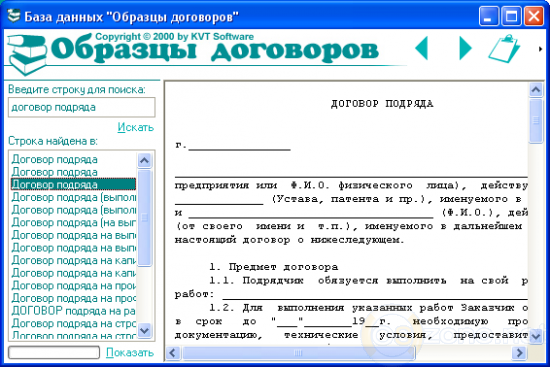Image resolution: width=550 pixels, height=367 pixels.
Task: Click the stacked books logo icon
Action: [x=27, y=53]
